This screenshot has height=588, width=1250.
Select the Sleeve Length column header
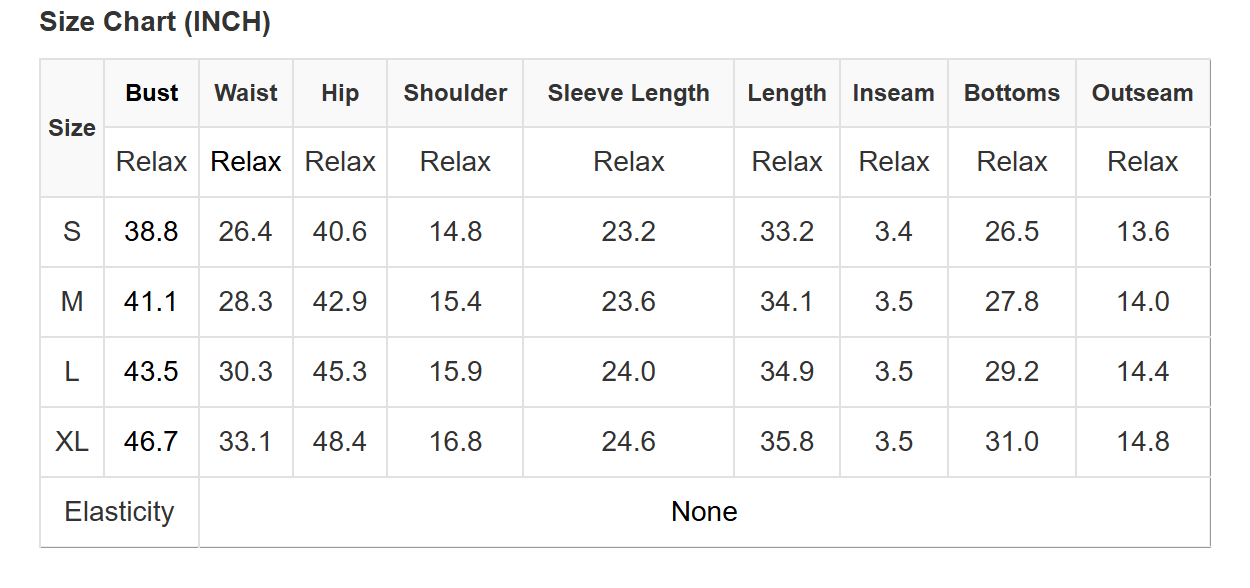point(628,93)
